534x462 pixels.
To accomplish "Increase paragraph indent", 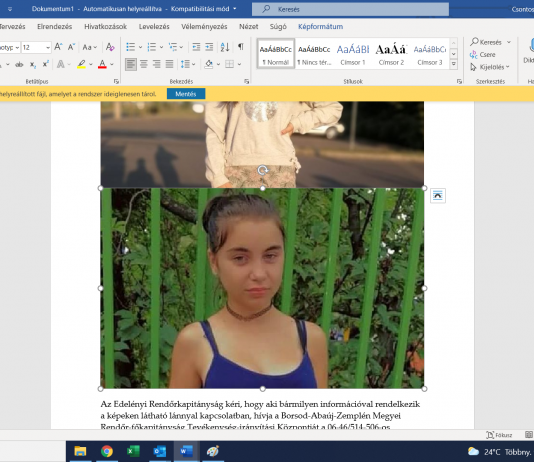I will pyautogui.click(x=209, y=47).
